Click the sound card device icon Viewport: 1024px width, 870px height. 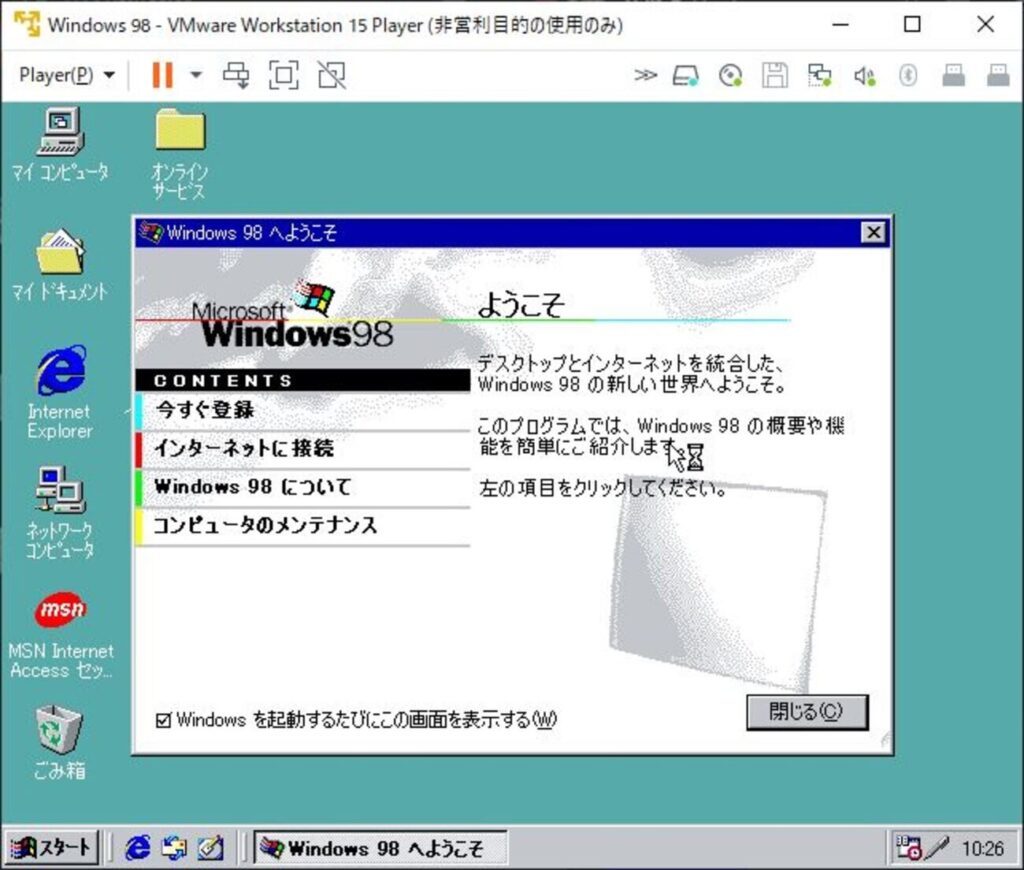click(864, 75)
